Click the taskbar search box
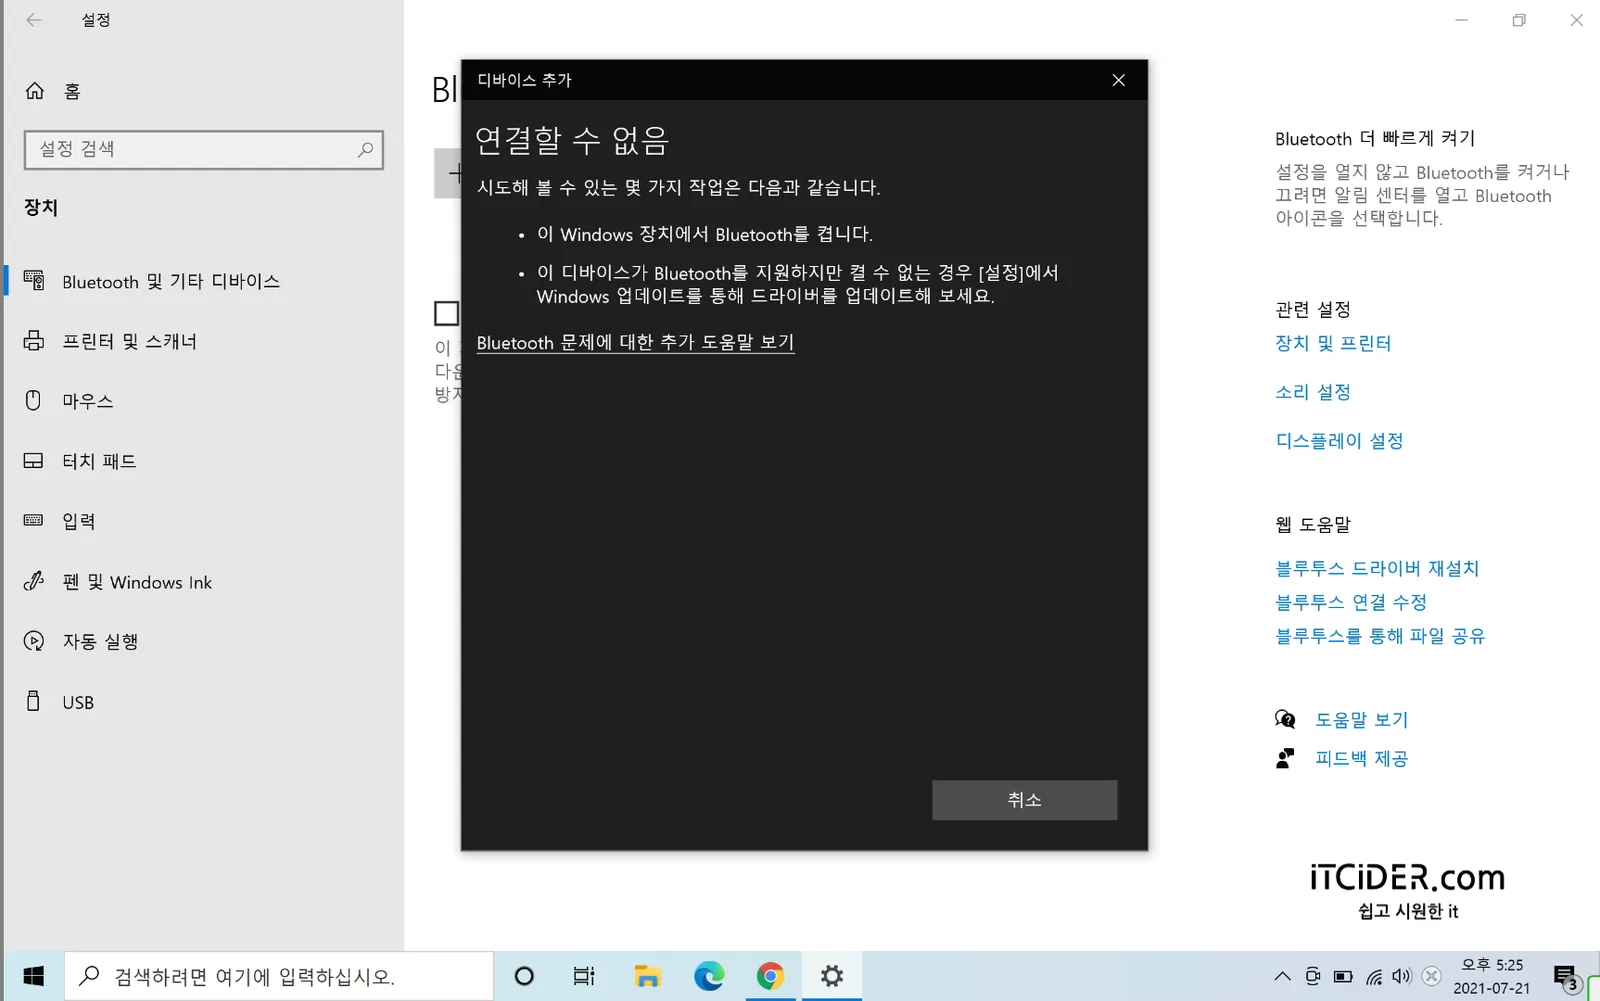 (279, 976)
